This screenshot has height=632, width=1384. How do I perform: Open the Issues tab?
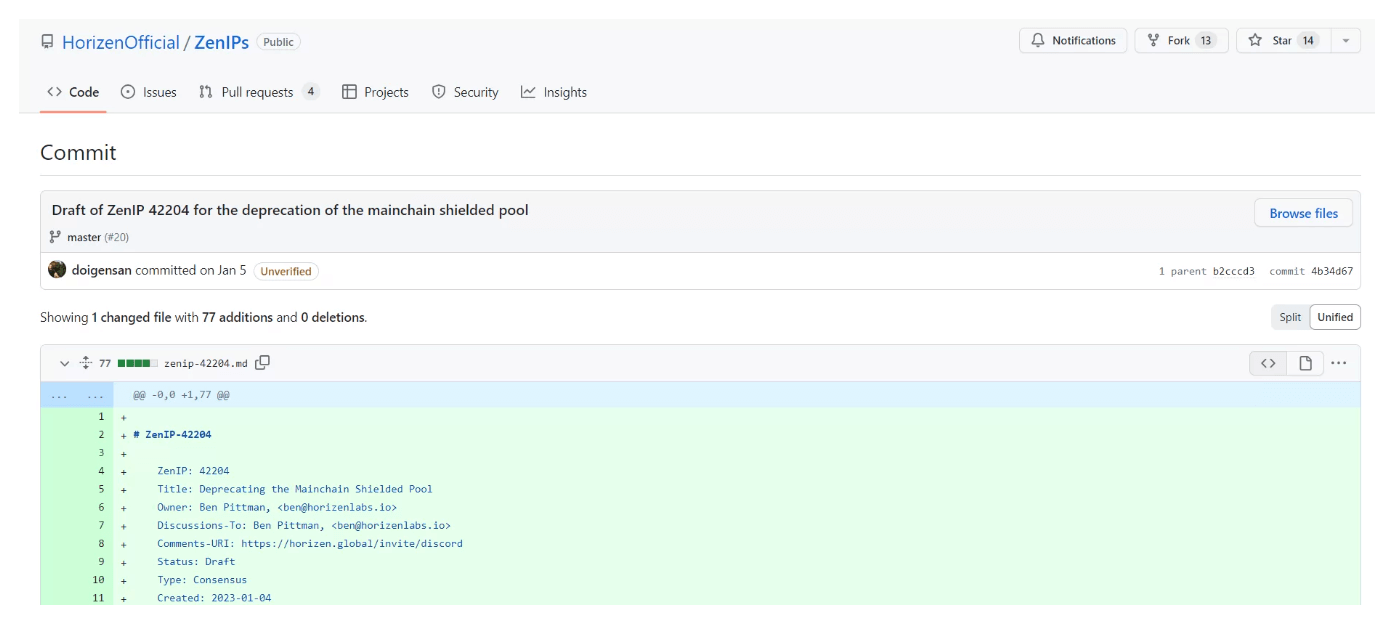(x=148, y=92)
